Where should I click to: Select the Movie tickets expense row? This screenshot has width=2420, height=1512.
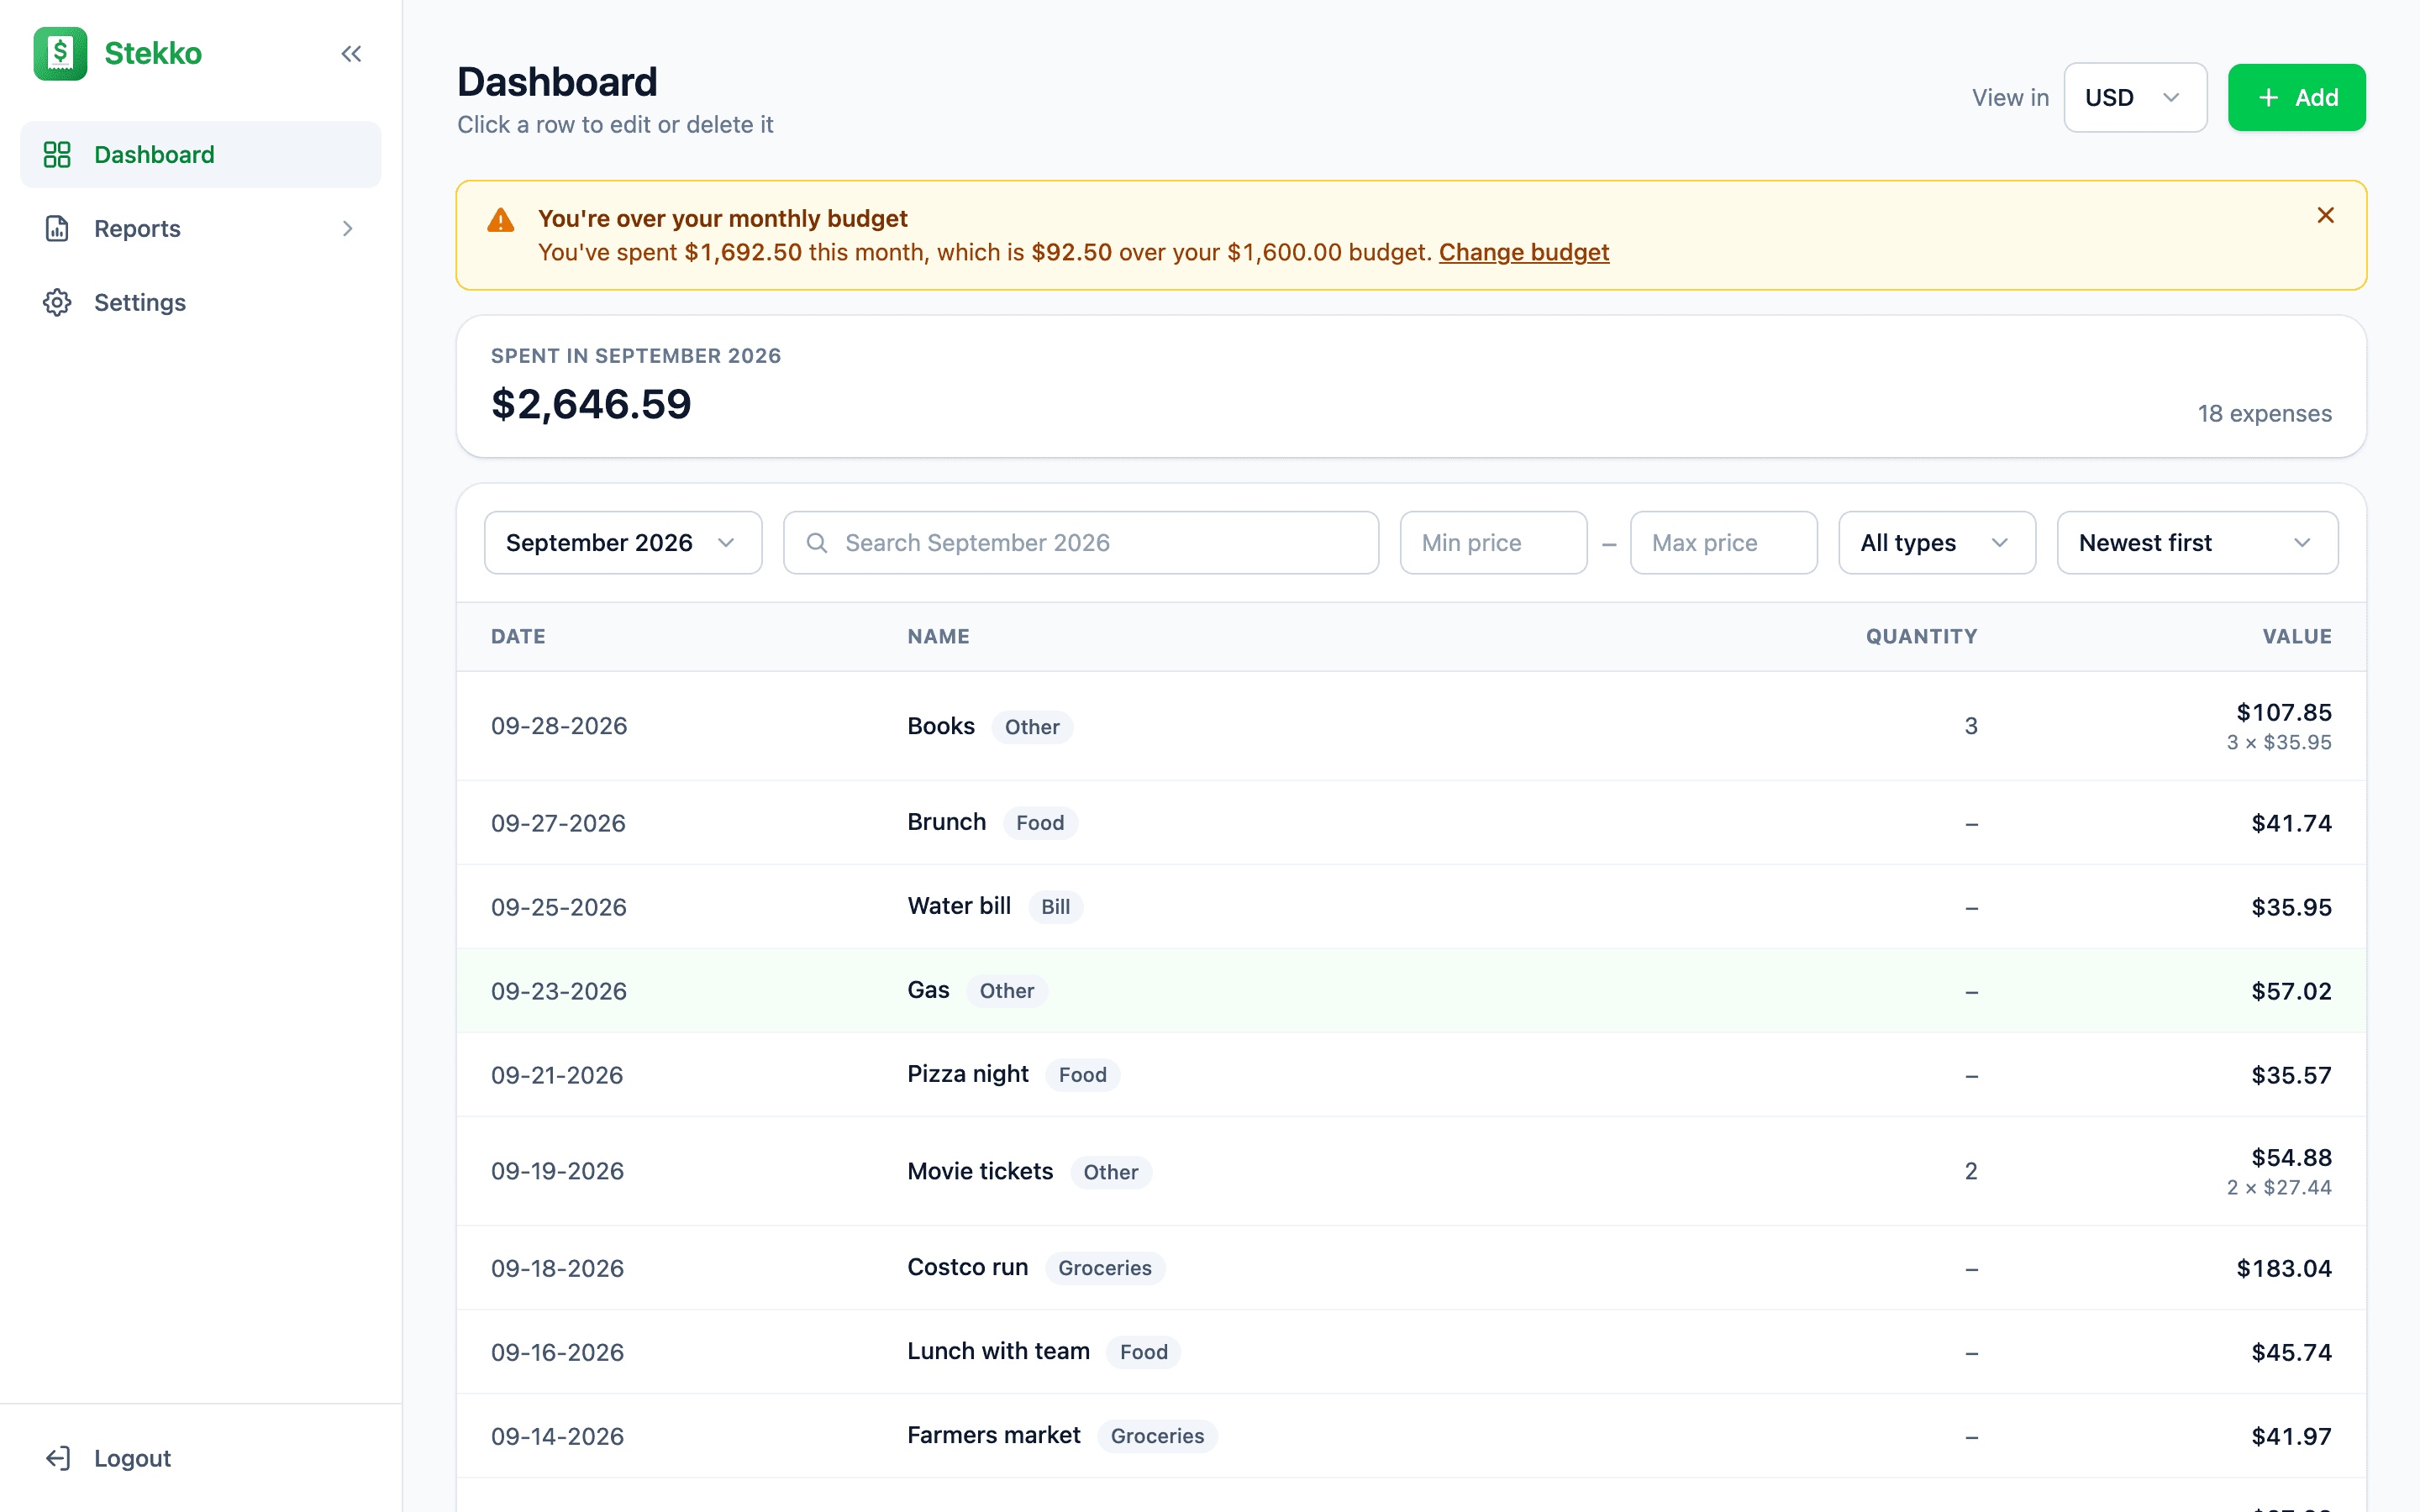pyautogui.click(x=1411, y=1171)
